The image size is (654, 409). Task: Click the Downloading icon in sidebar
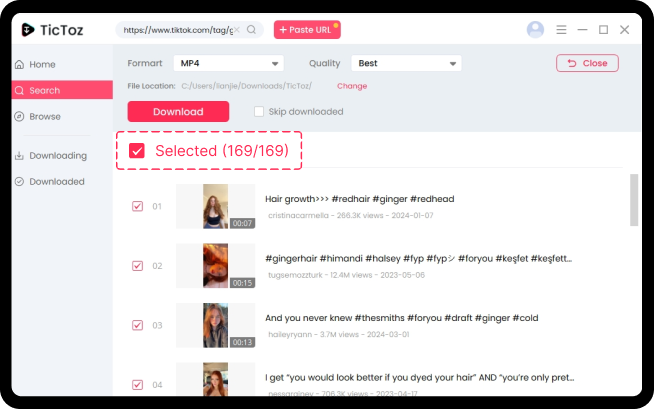pyautogui.click(x=19, y=156)
